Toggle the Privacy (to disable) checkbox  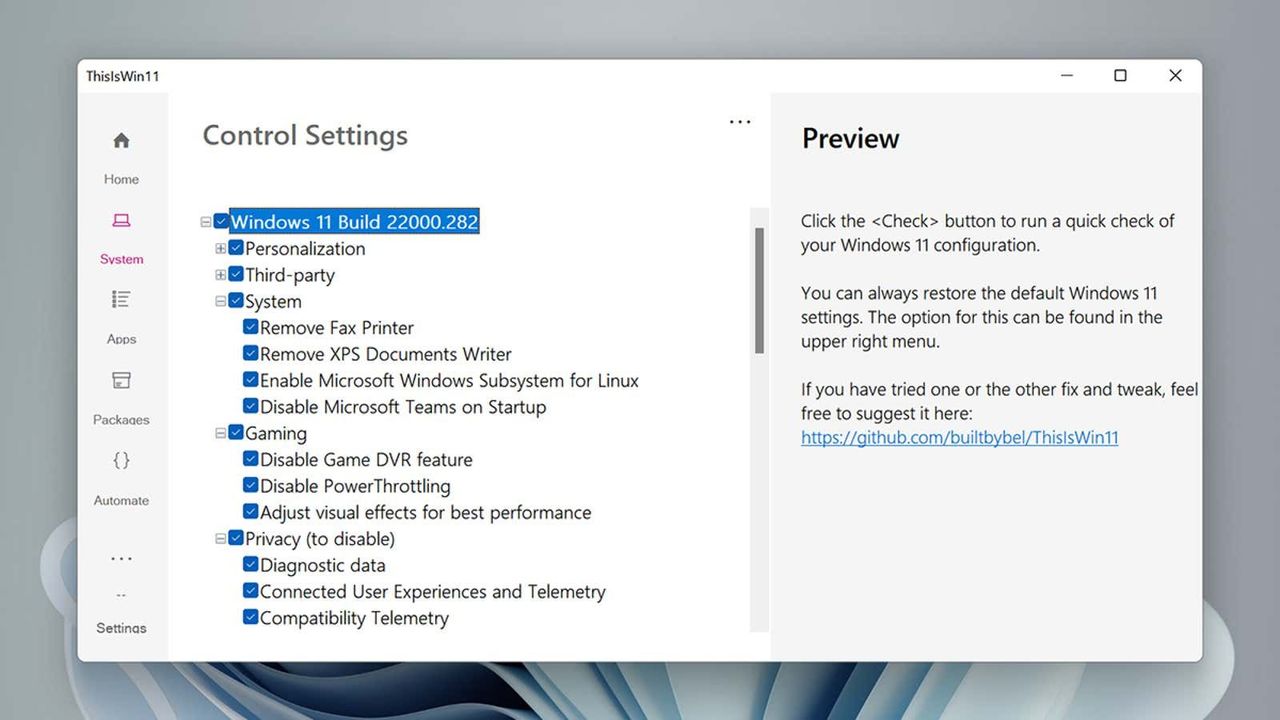point(236,538)
